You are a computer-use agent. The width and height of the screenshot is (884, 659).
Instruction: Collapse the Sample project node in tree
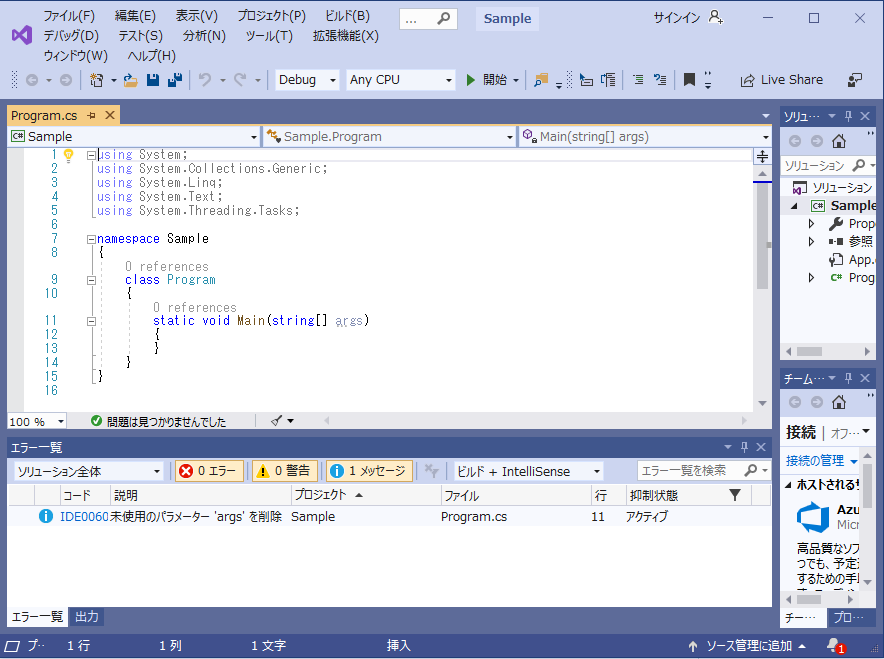click(x=794, y=206)
